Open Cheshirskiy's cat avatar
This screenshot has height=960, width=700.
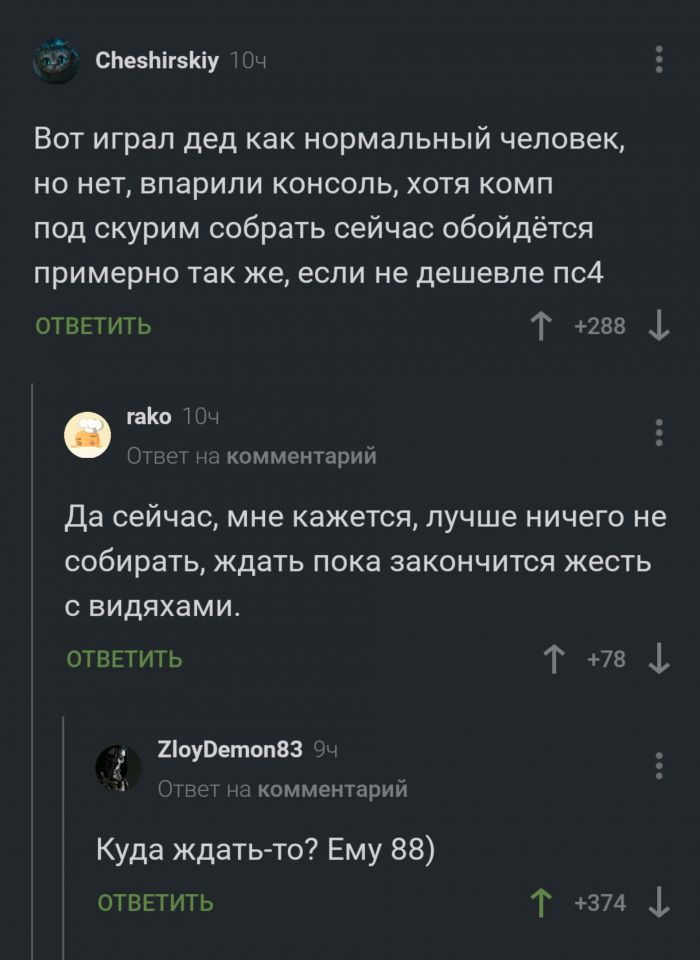click(x=56, y=62)
